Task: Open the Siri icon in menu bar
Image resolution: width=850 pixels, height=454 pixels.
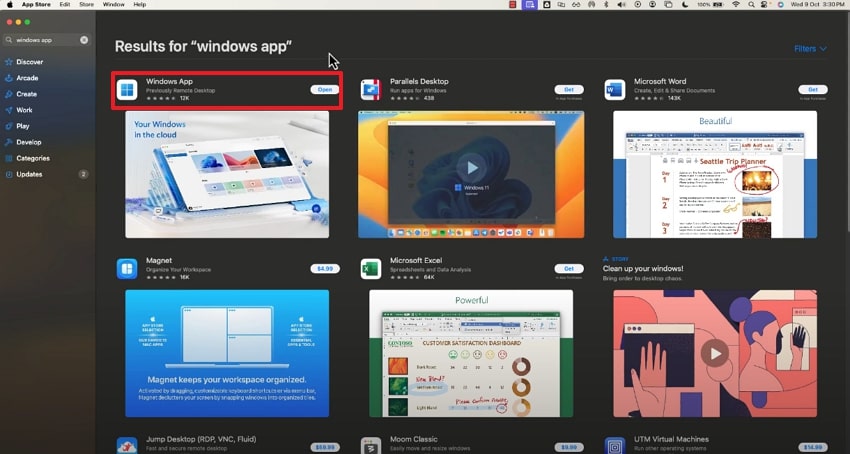Action: pyautogui.click(x=781, y=4)
